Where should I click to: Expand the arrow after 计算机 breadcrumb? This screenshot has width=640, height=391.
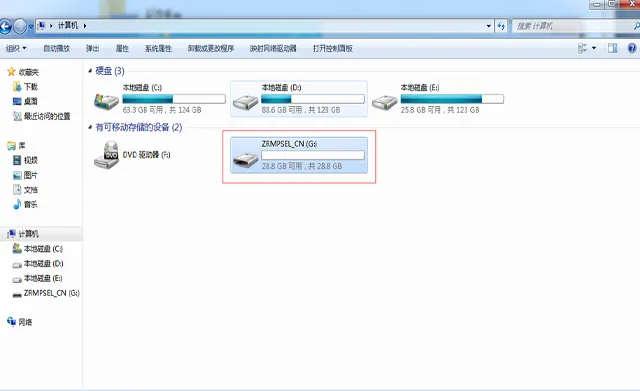click(x=85, y=26)
